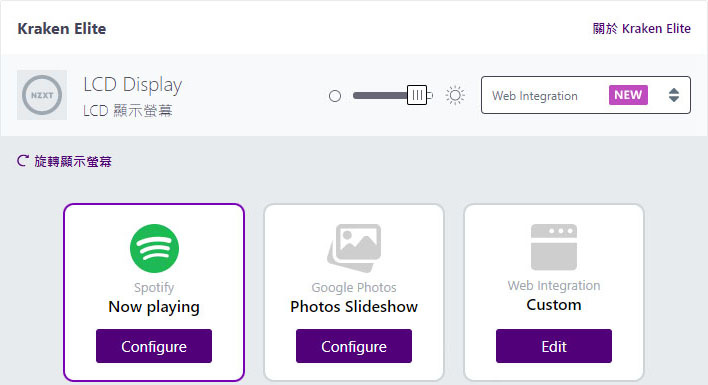Select the Custom Web Integration card
The height and width of the screenshot is (385, 708).
point(554,292)
